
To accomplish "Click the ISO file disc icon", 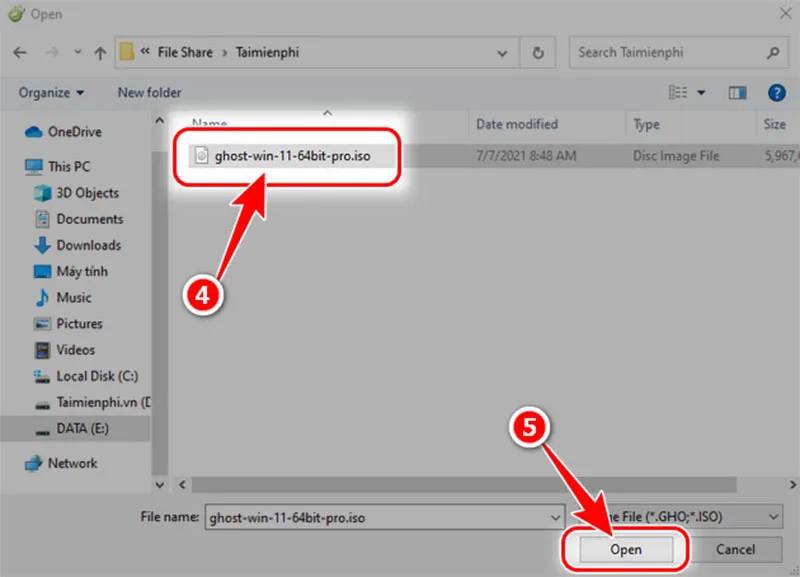I will 202,156.
